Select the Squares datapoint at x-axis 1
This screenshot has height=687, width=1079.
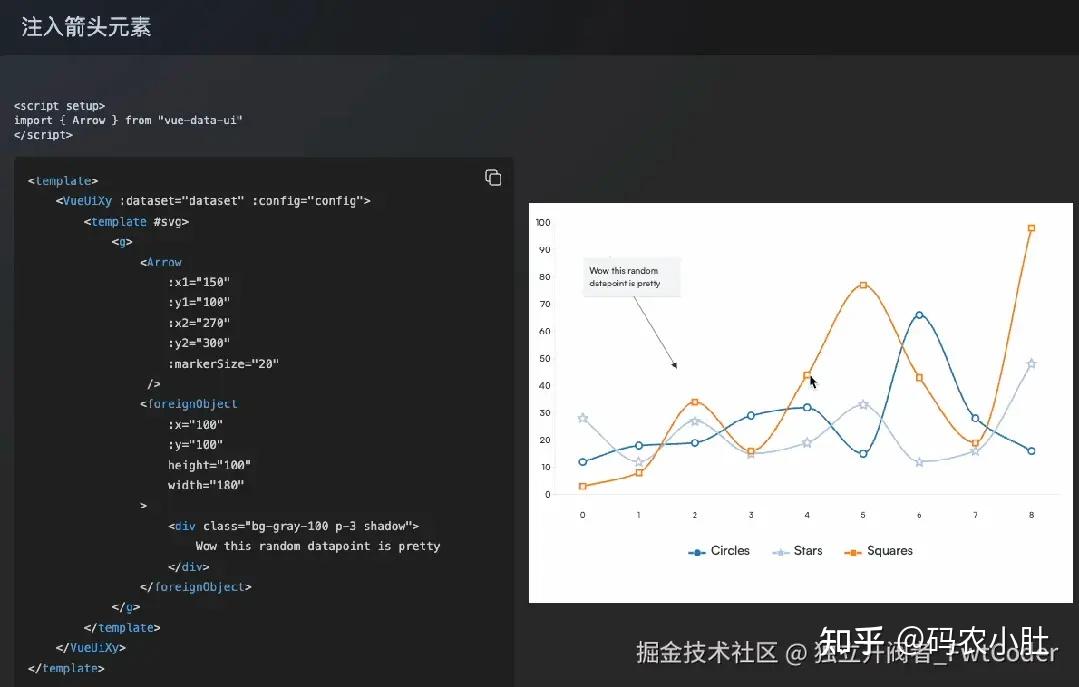(x=639, y=473)
